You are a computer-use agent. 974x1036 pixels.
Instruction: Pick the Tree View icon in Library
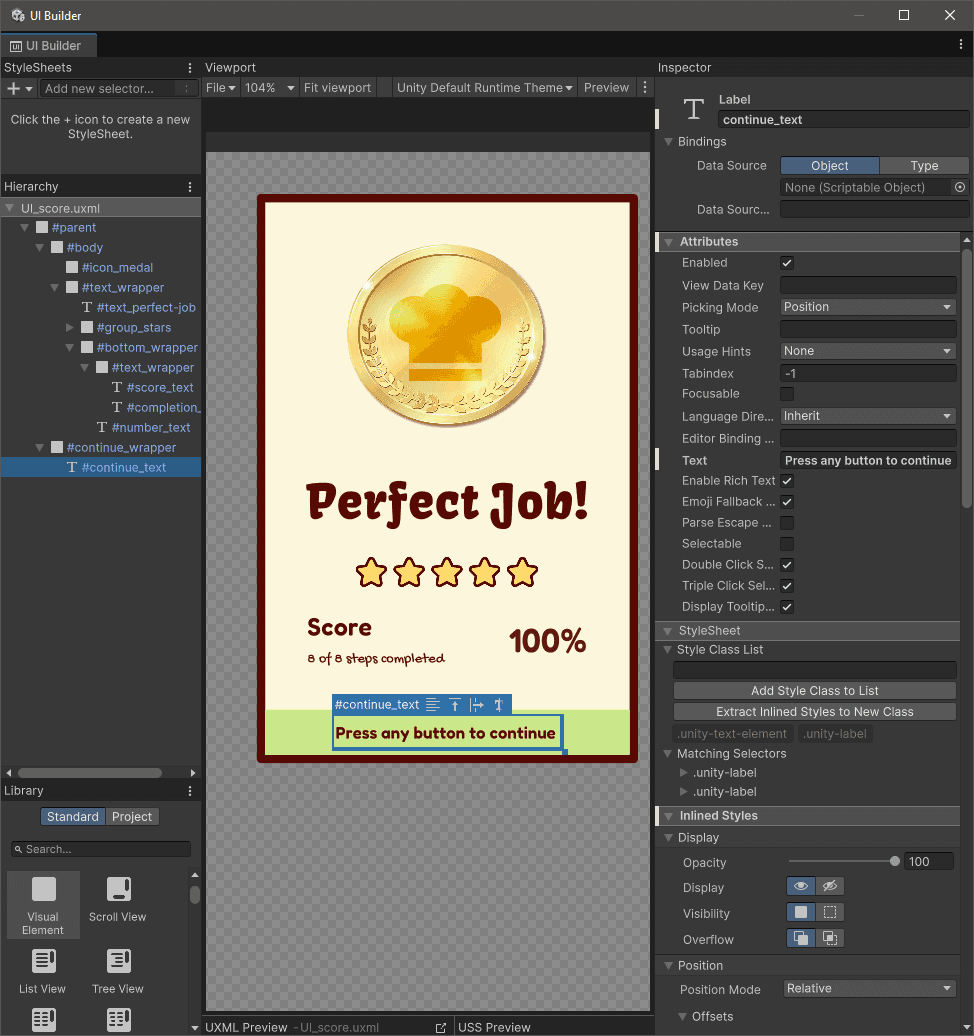click(118, 962)
